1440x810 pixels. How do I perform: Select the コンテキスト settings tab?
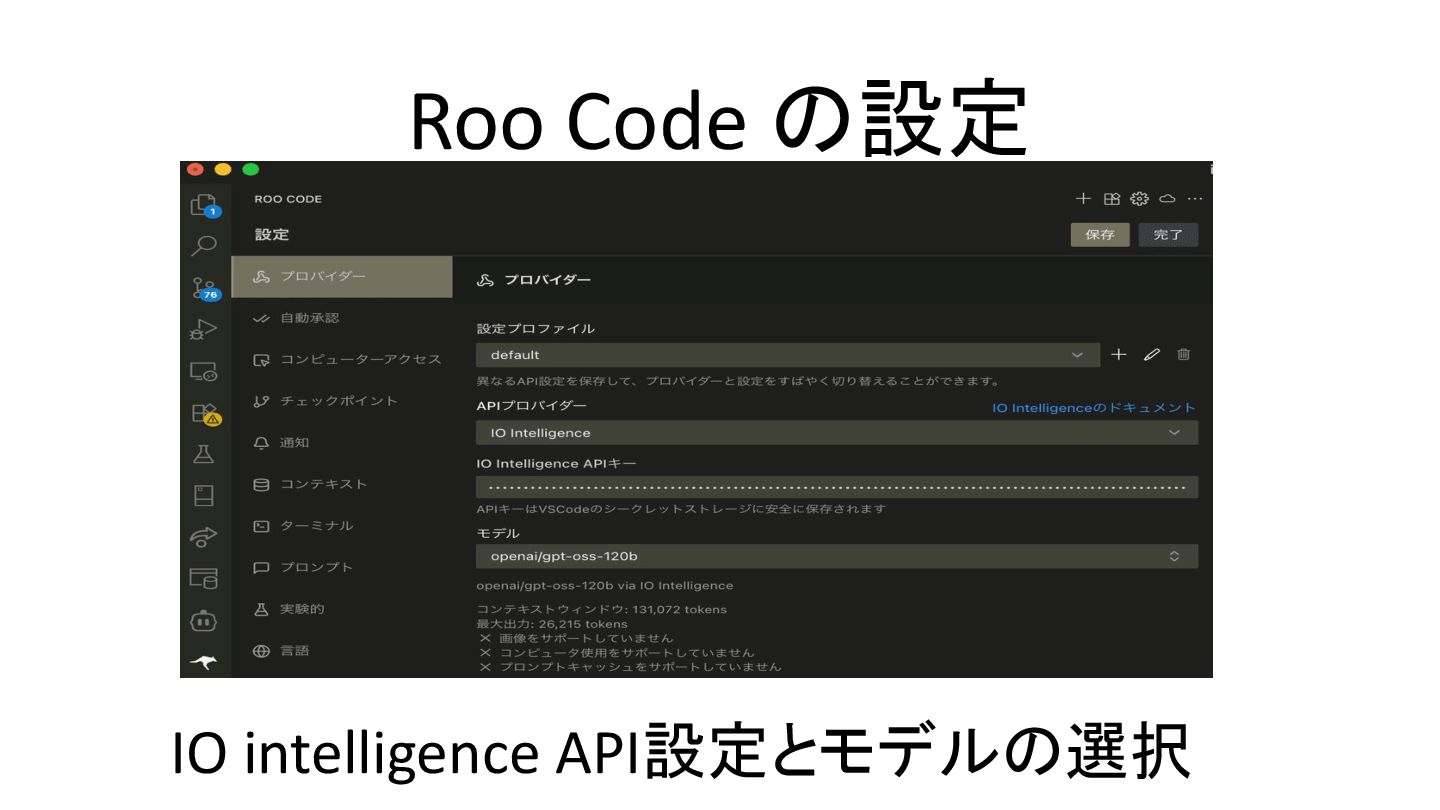[x=342, y=484]
